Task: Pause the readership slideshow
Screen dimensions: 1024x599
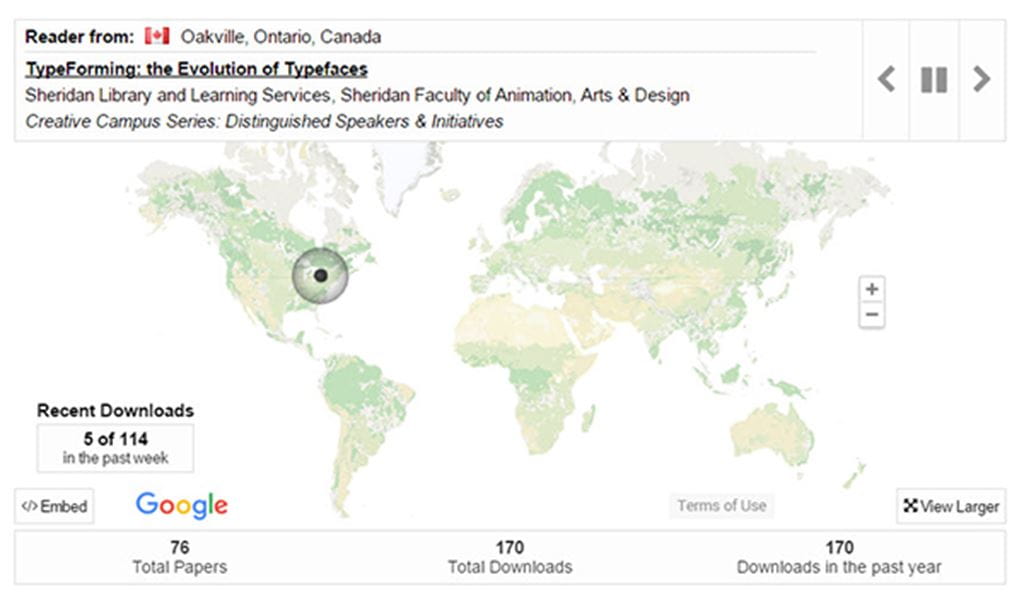Action: tap(934, 80)
